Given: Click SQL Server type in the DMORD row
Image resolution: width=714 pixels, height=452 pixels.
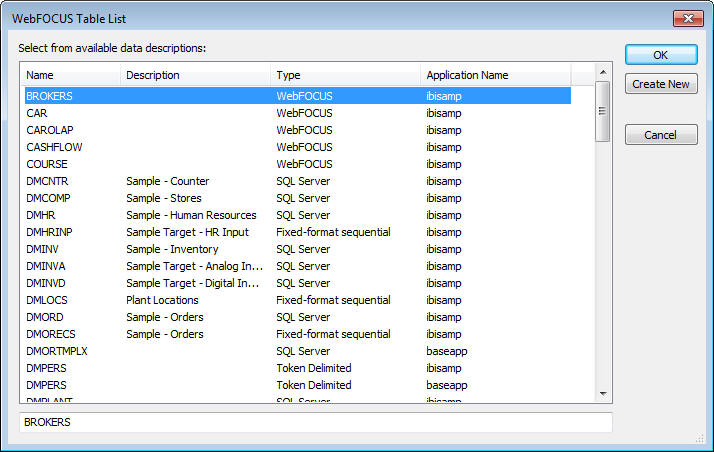Looking at the screenshot, I should pos(303,317).
